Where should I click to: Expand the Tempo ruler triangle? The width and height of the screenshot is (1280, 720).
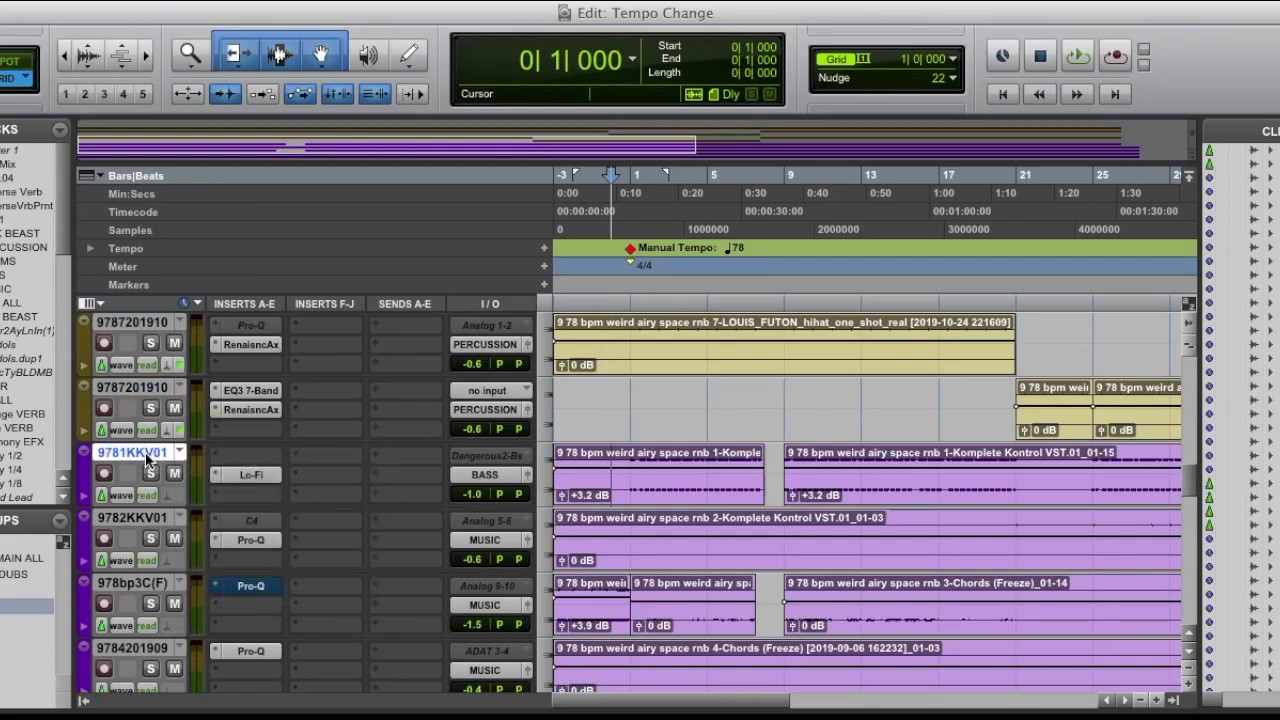tap(90, 248)
